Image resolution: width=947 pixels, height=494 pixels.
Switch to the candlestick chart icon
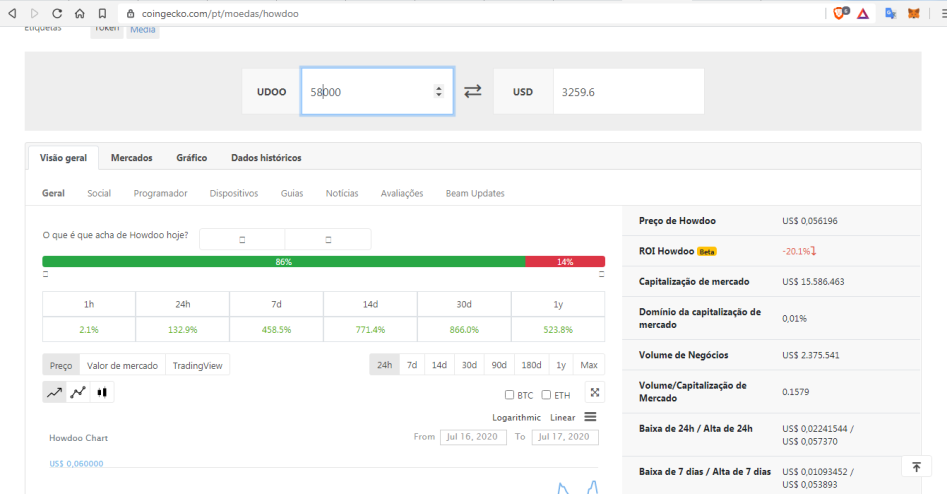click(x=101, y=393)
